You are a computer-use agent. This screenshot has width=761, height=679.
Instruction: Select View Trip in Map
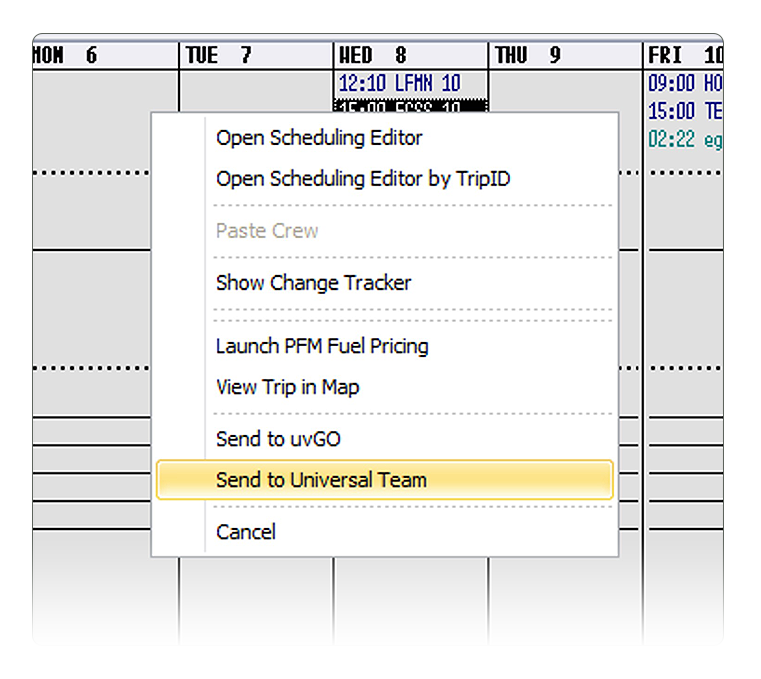click(x=287, y=387)
